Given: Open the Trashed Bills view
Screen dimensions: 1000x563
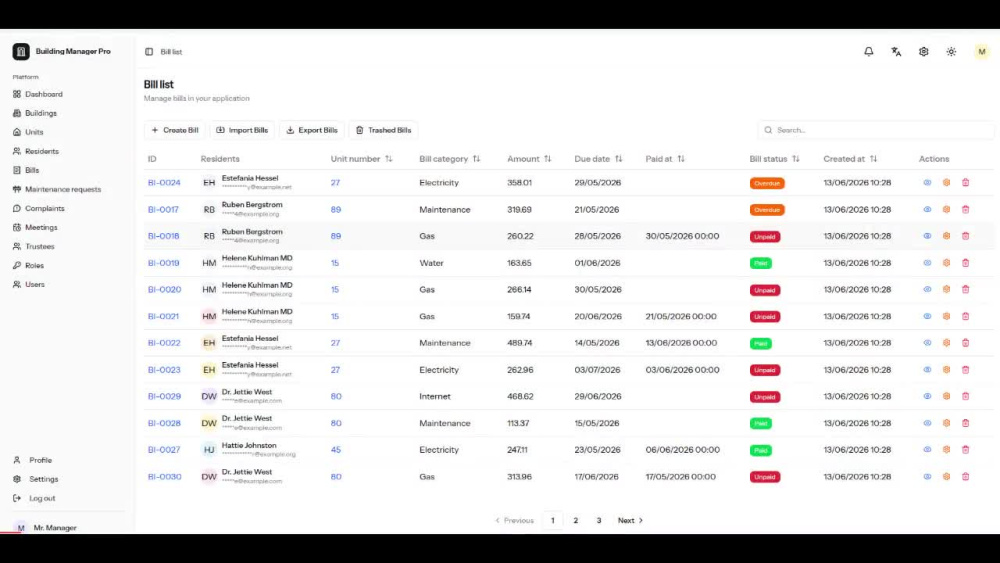Looking at the screenshot, I should 383,130.
